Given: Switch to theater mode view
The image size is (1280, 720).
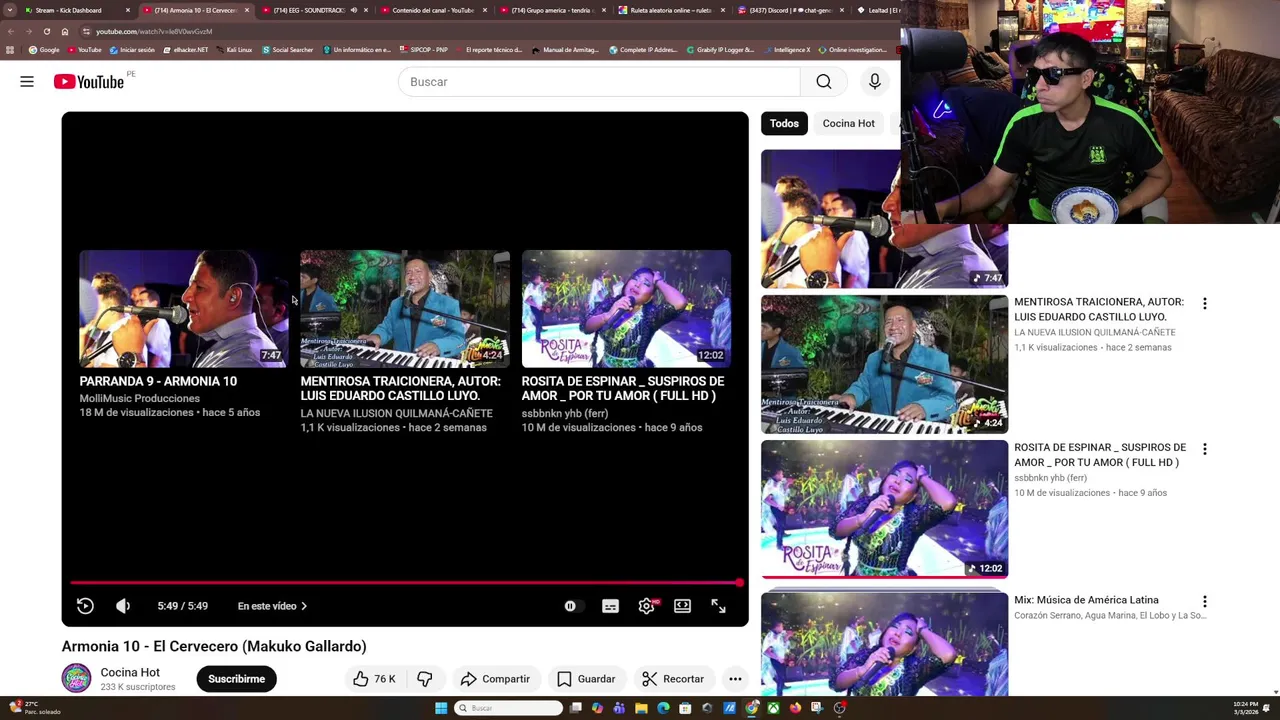Looking at the screenshot, I should coord(682,606).
